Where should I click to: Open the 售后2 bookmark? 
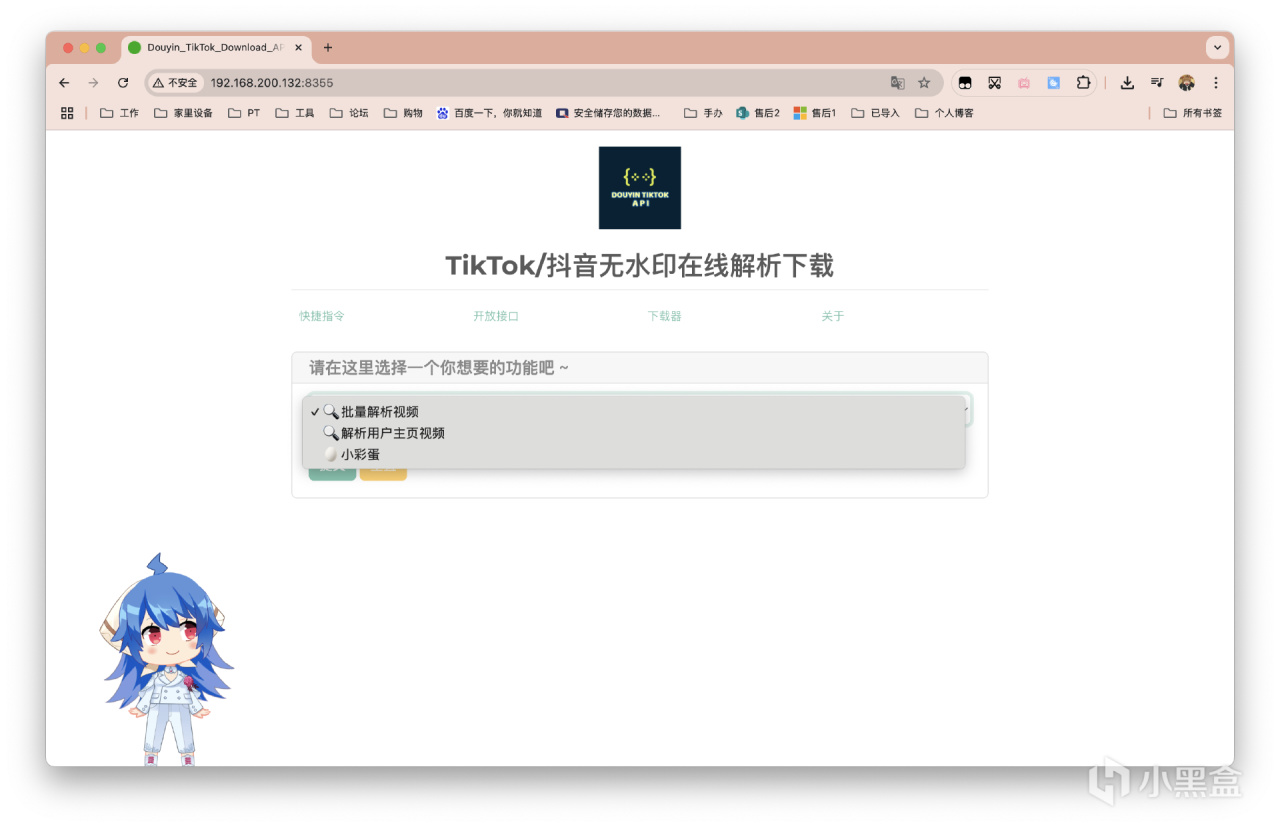pyautogui.click(x=758, y=113)
